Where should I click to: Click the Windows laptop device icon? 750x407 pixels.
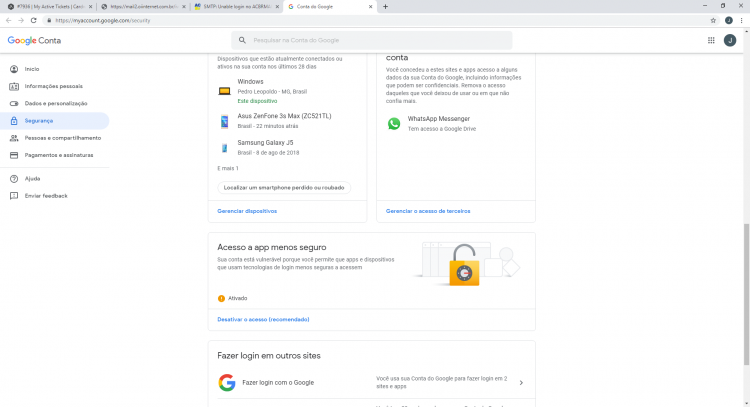224,91
